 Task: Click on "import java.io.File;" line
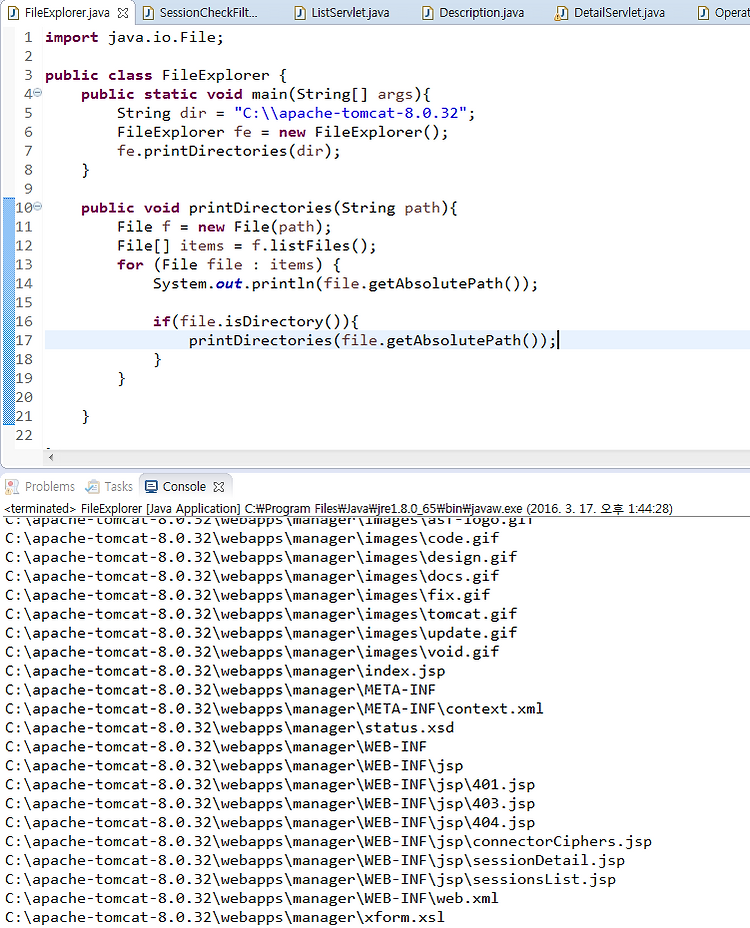pos(134,37)
